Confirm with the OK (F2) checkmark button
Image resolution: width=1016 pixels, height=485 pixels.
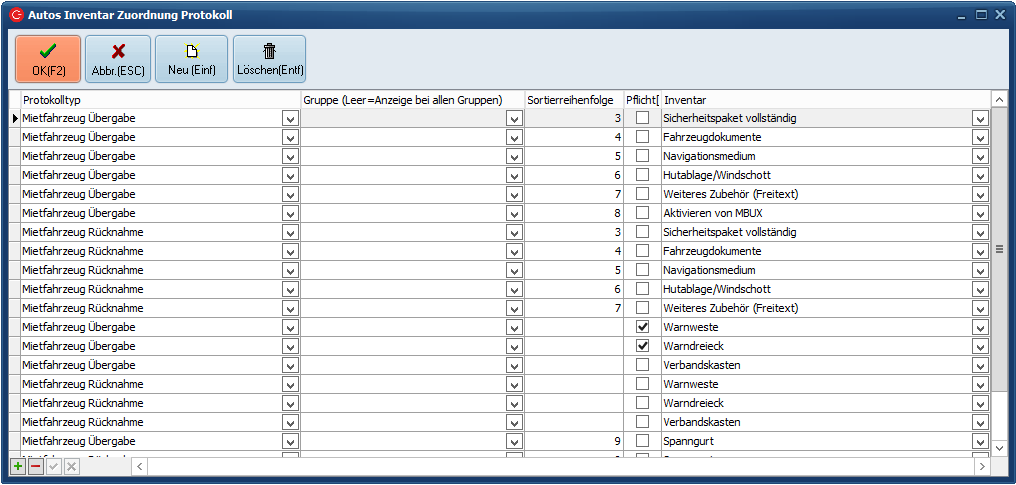tap(48, 59)
